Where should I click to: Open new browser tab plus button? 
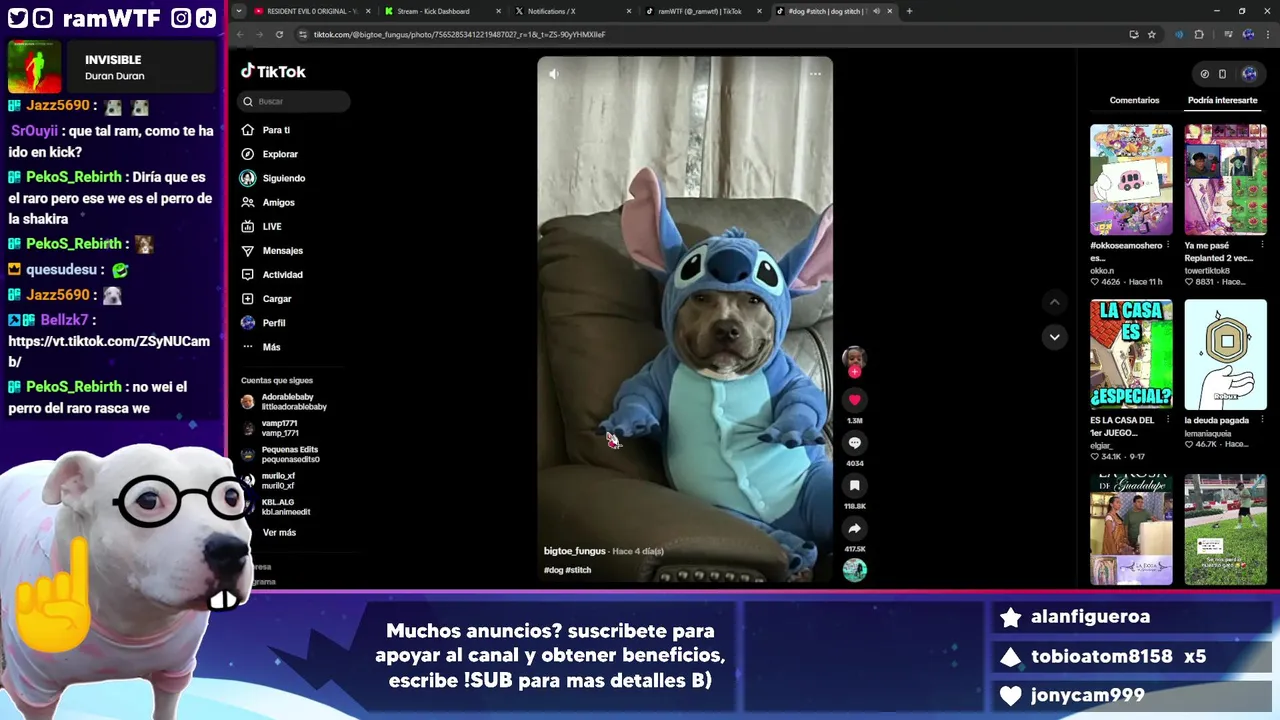click(x=909, y=11)
